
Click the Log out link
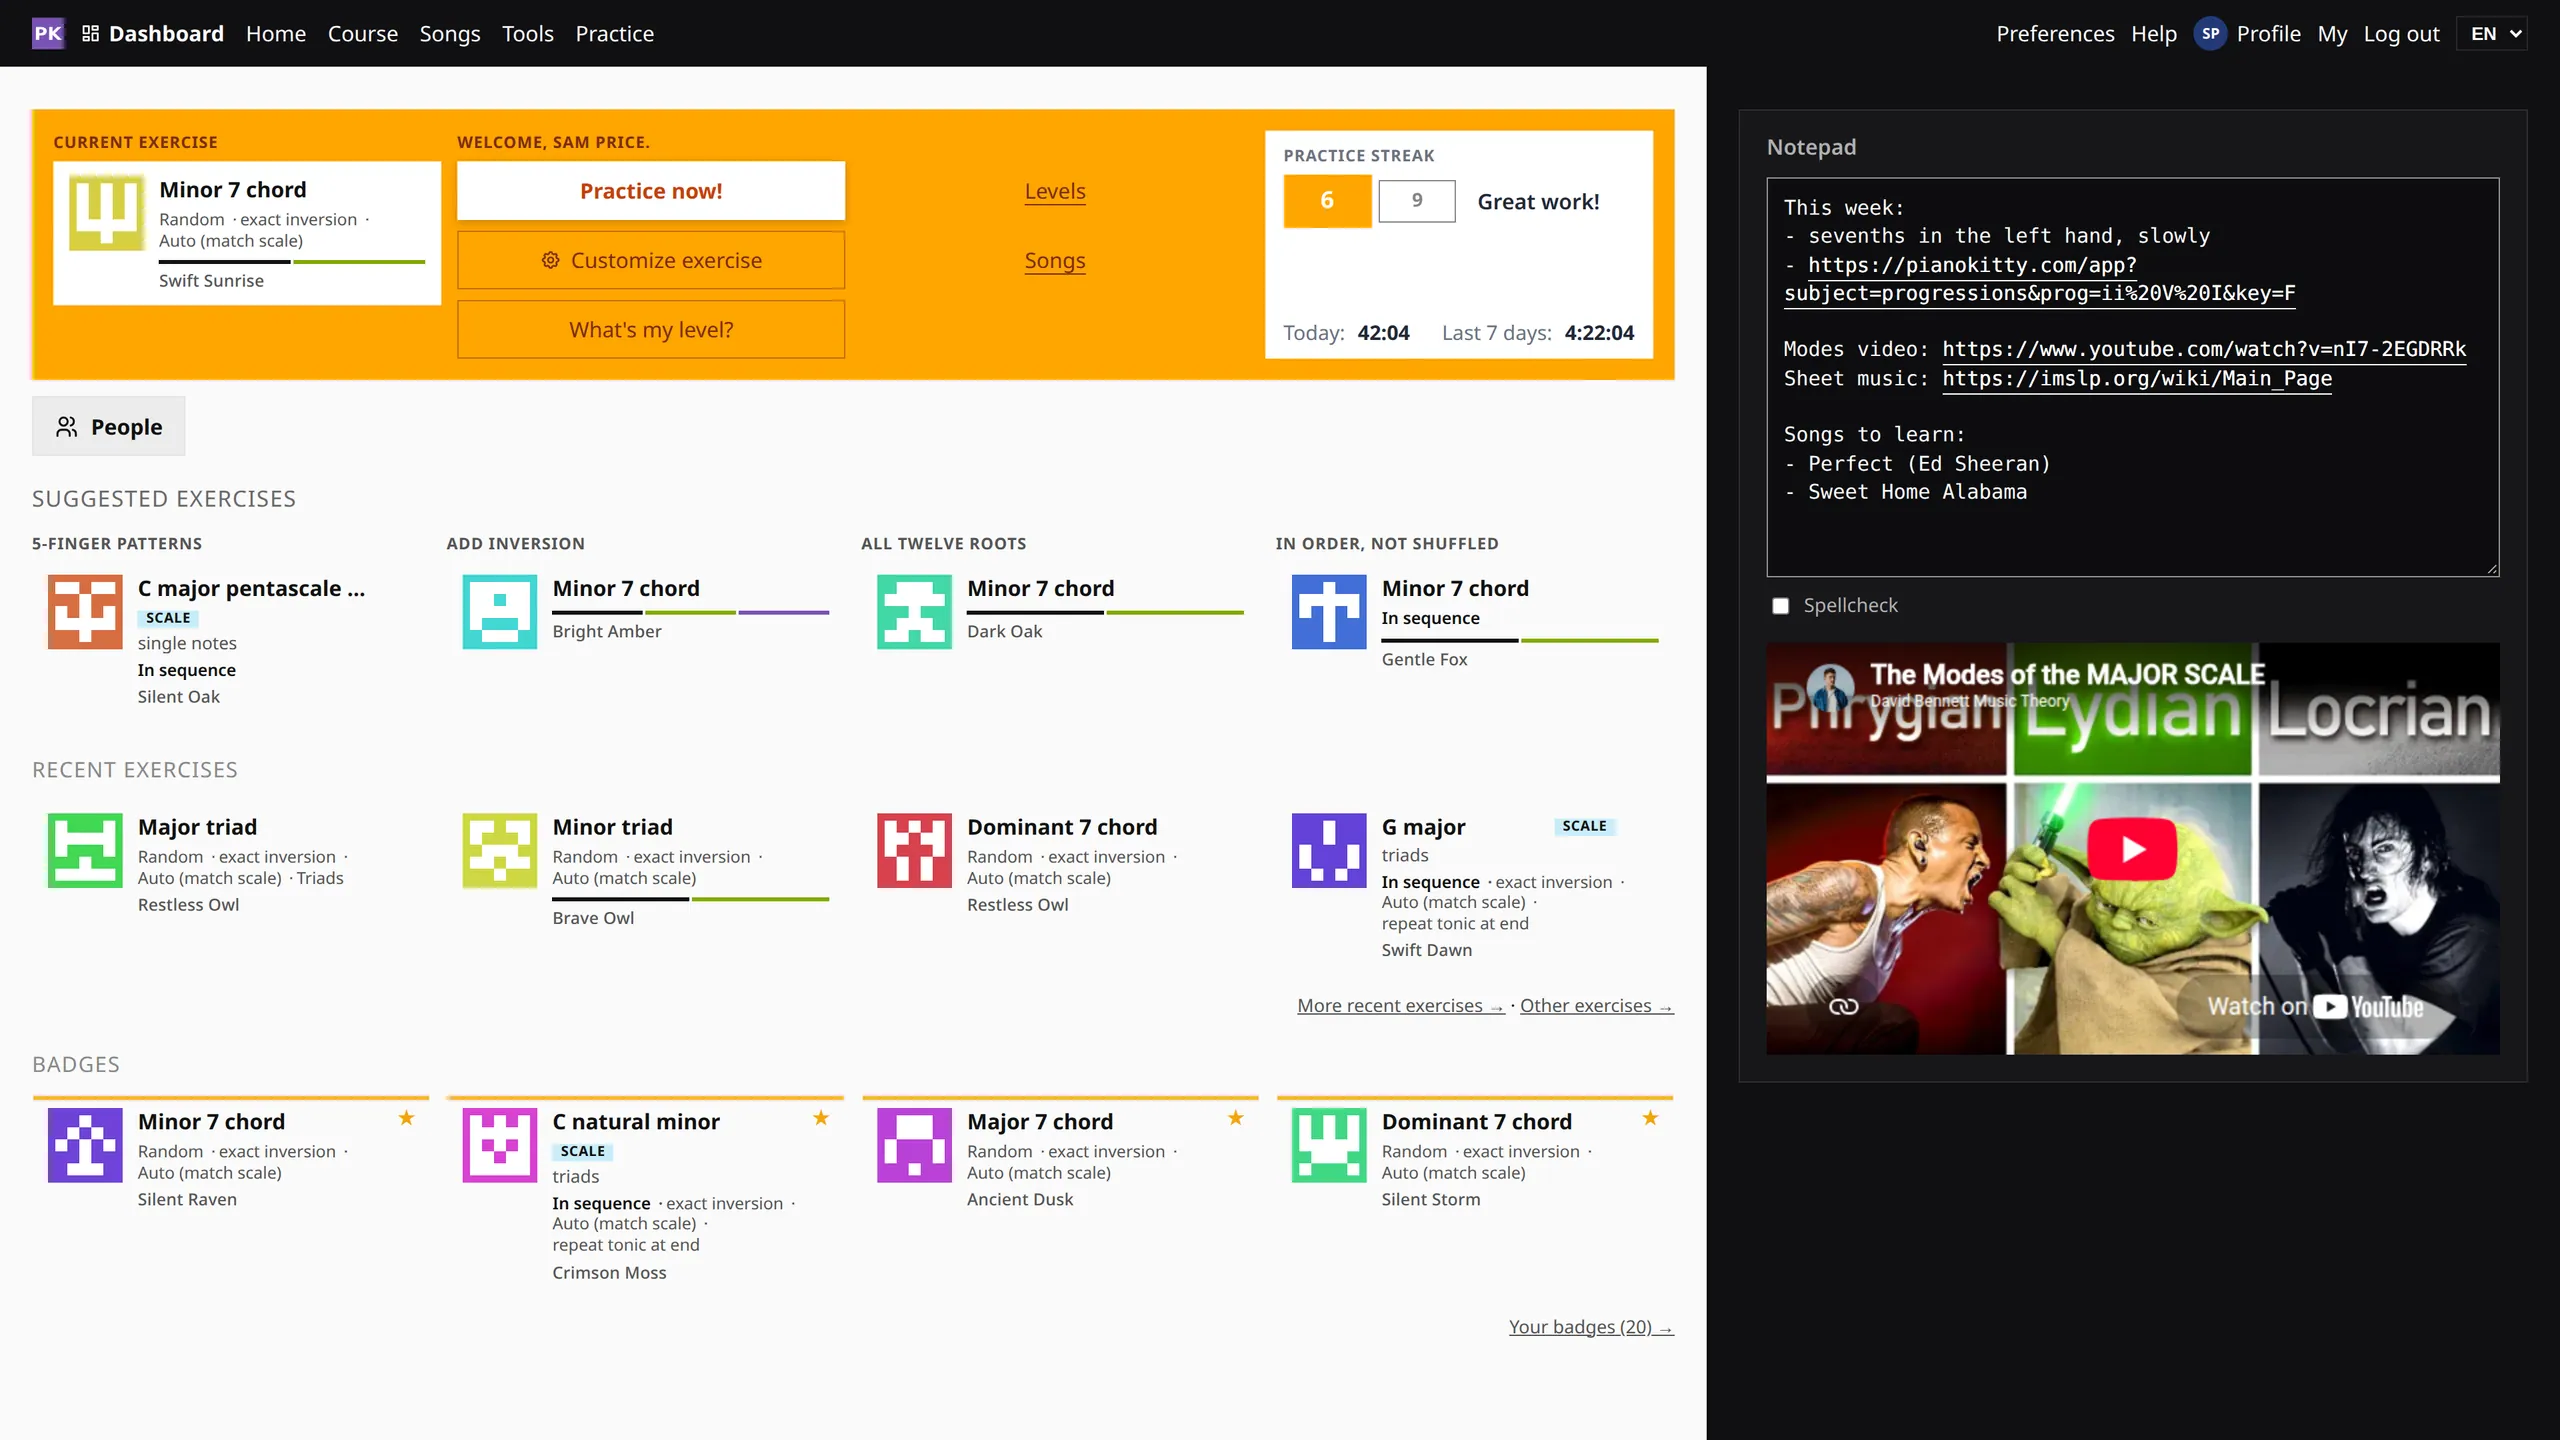point(2401,33)
